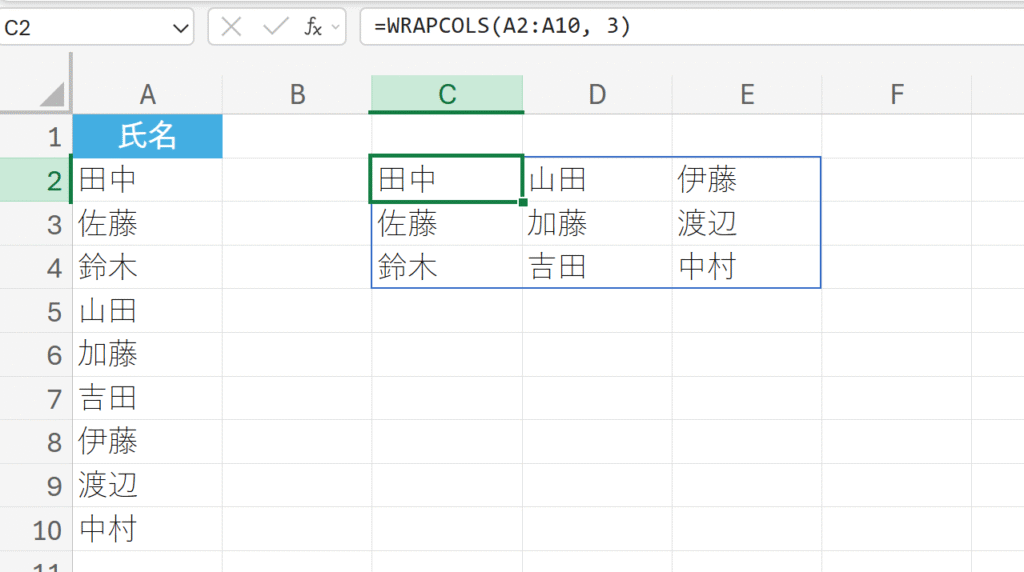This screenshot has width=1024, height=572.
Task: Select empty cell B2
Action: click(x=297, y=180)
